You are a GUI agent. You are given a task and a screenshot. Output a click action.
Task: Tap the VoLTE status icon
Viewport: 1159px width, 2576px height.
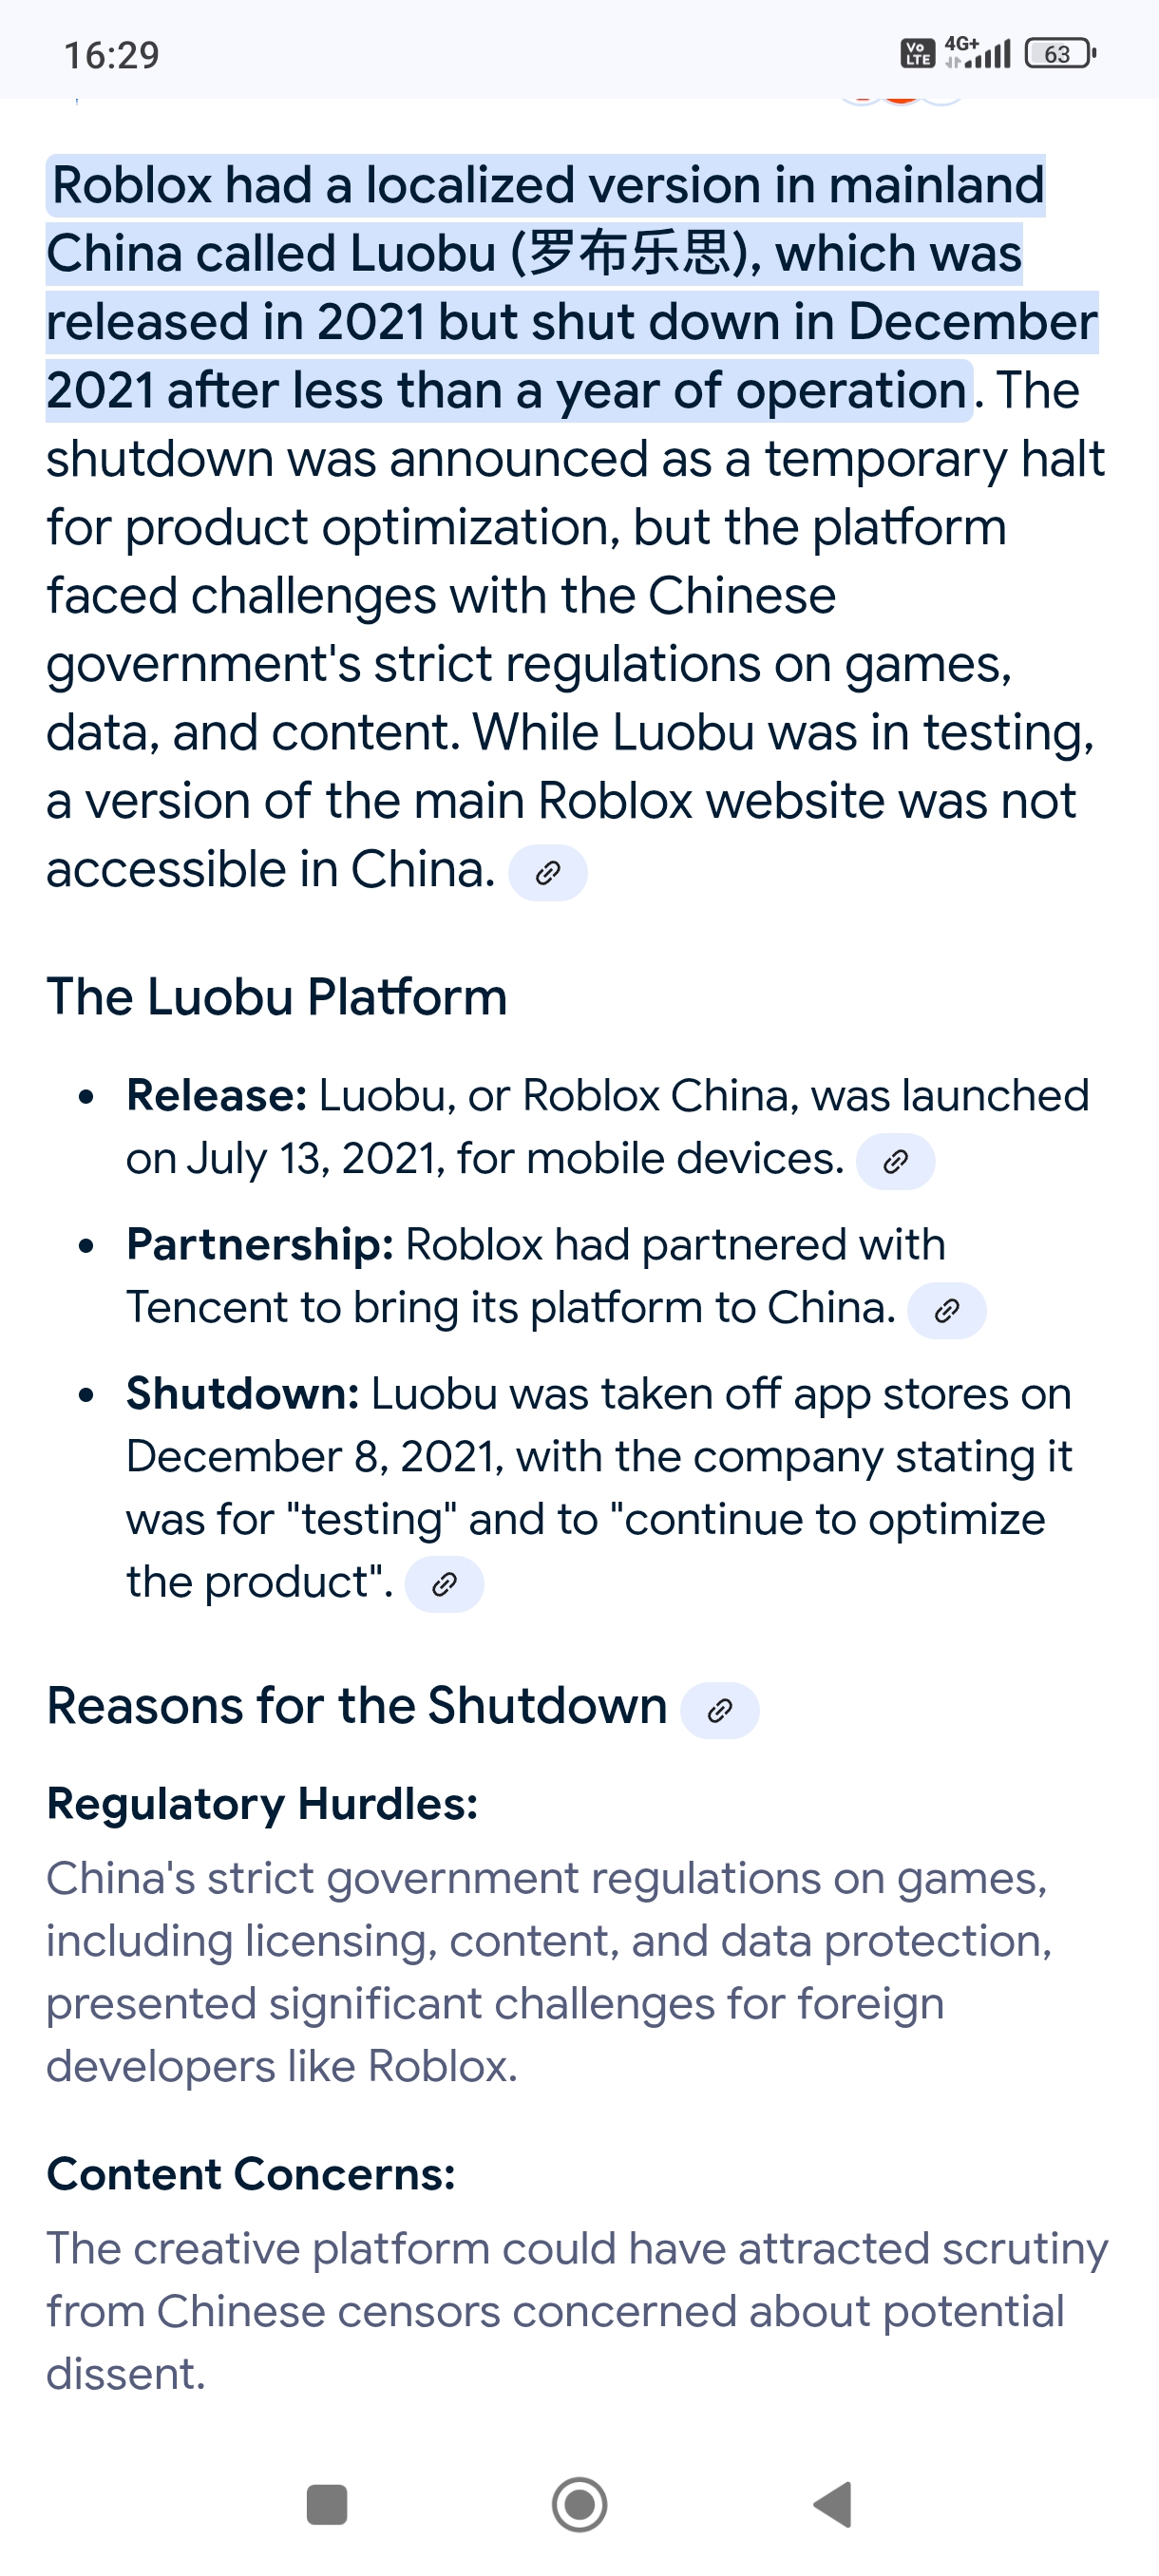917,53
